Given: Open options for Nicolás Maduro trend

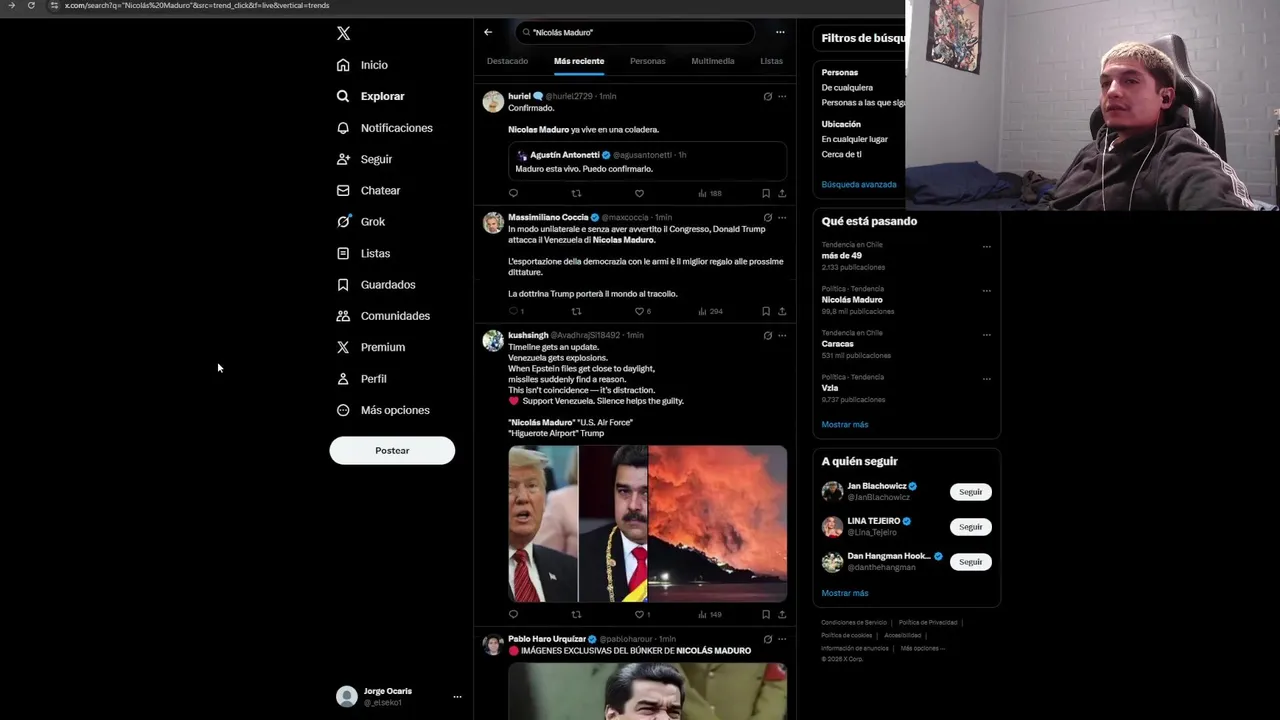Looking at the screenshot, I should point(986,291).
